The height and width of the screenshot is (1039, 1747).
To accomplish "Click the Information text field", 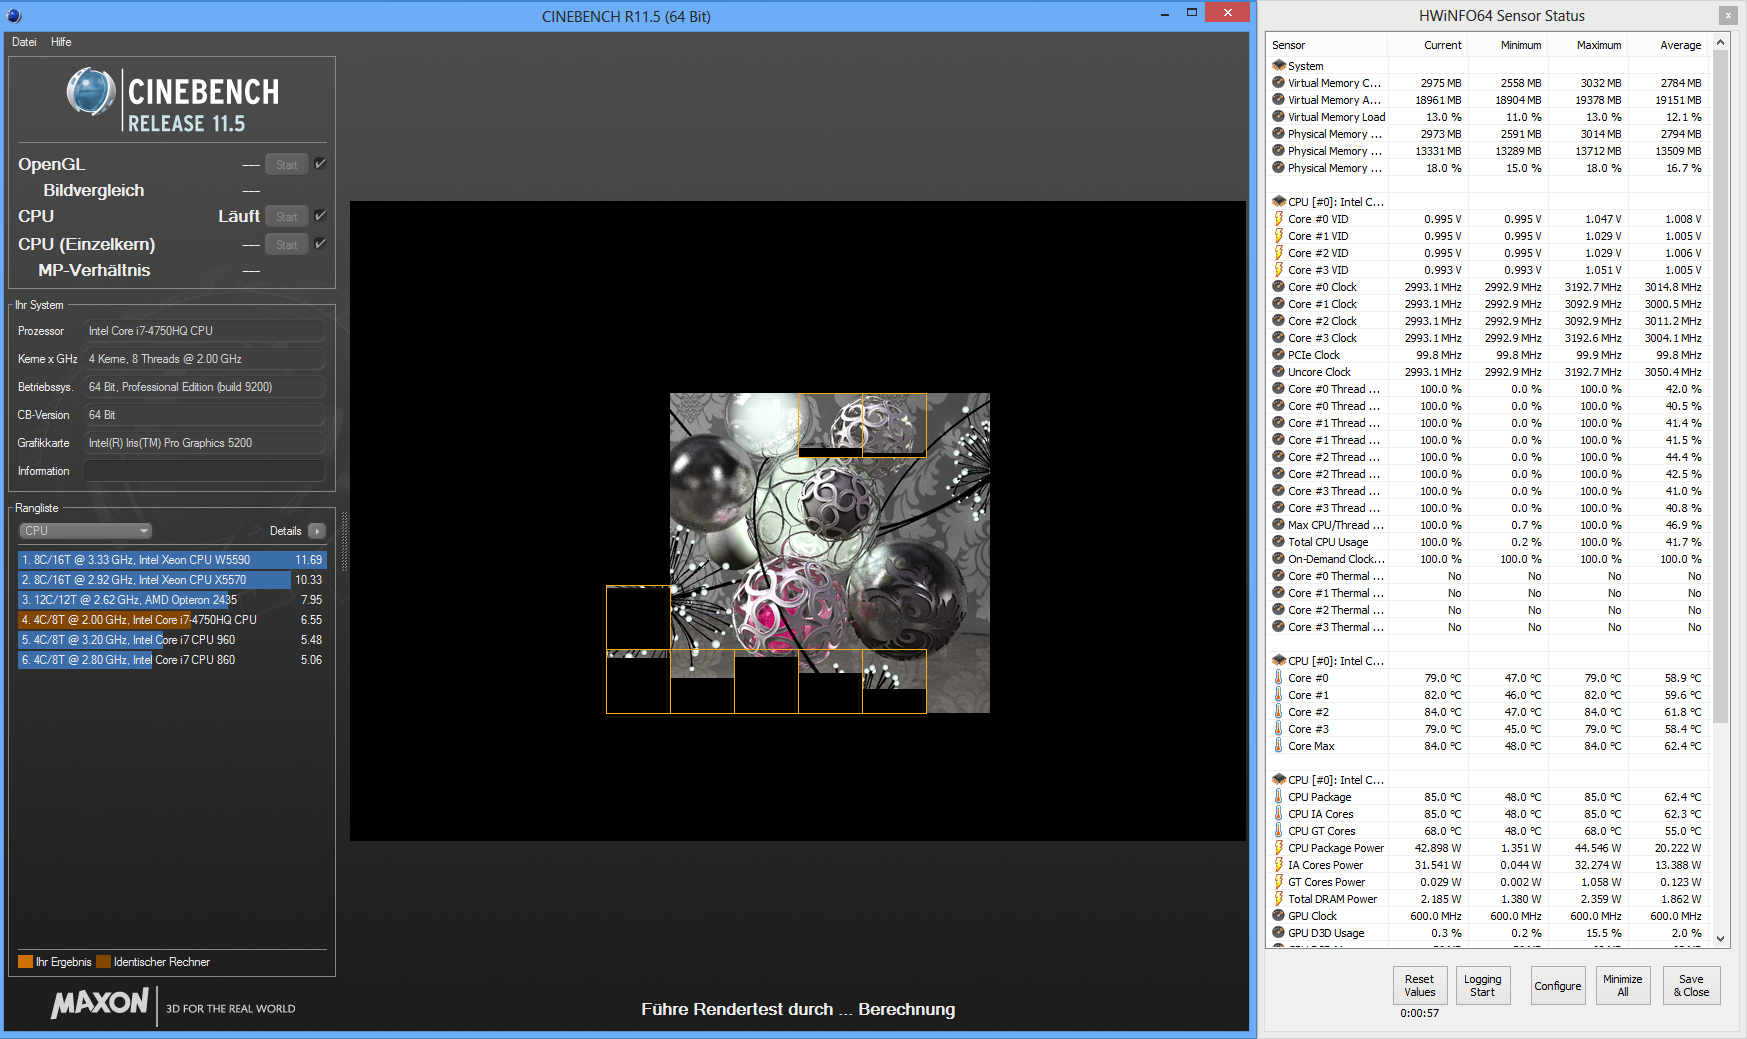I will coord(204,471).
